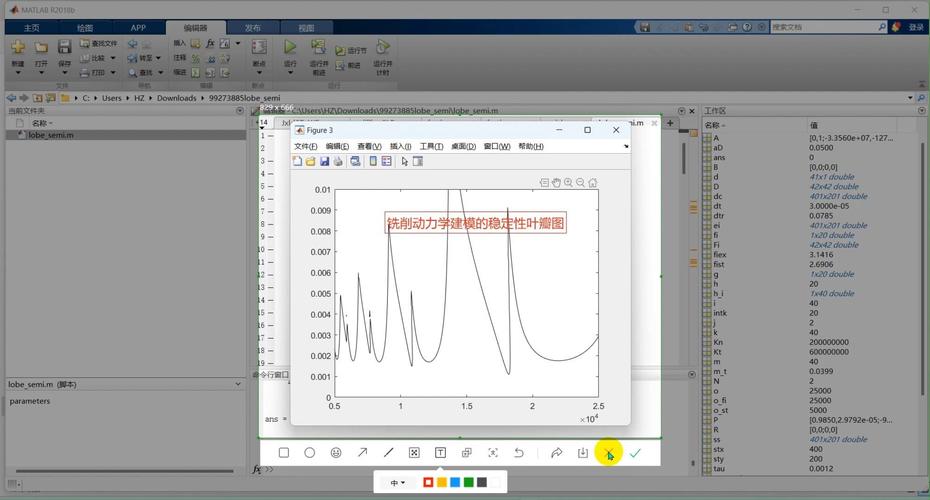Click the pin-to-screen overlapping squares icon

(467, 453)
